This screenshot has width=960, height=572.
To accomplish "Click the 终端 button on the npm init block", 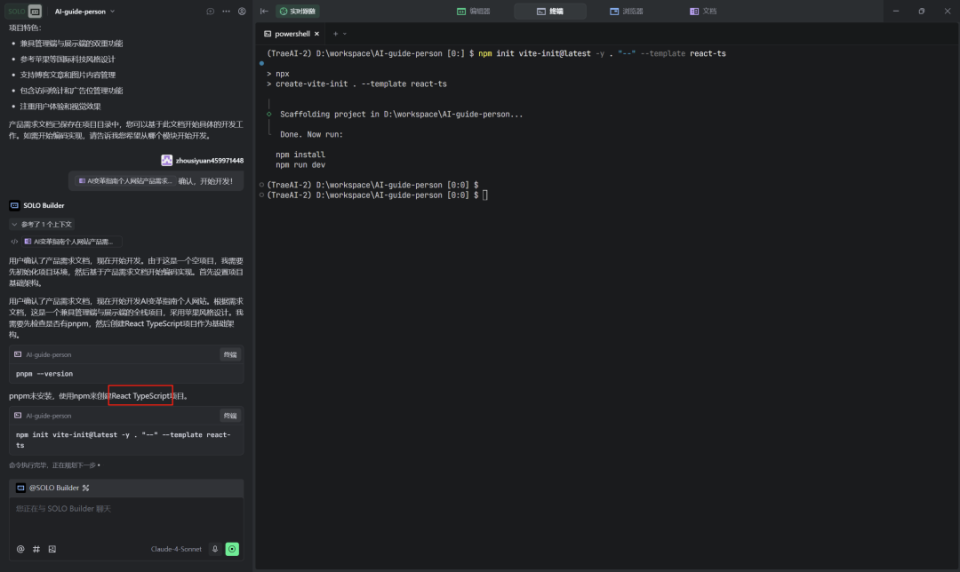I will [230, 415].
